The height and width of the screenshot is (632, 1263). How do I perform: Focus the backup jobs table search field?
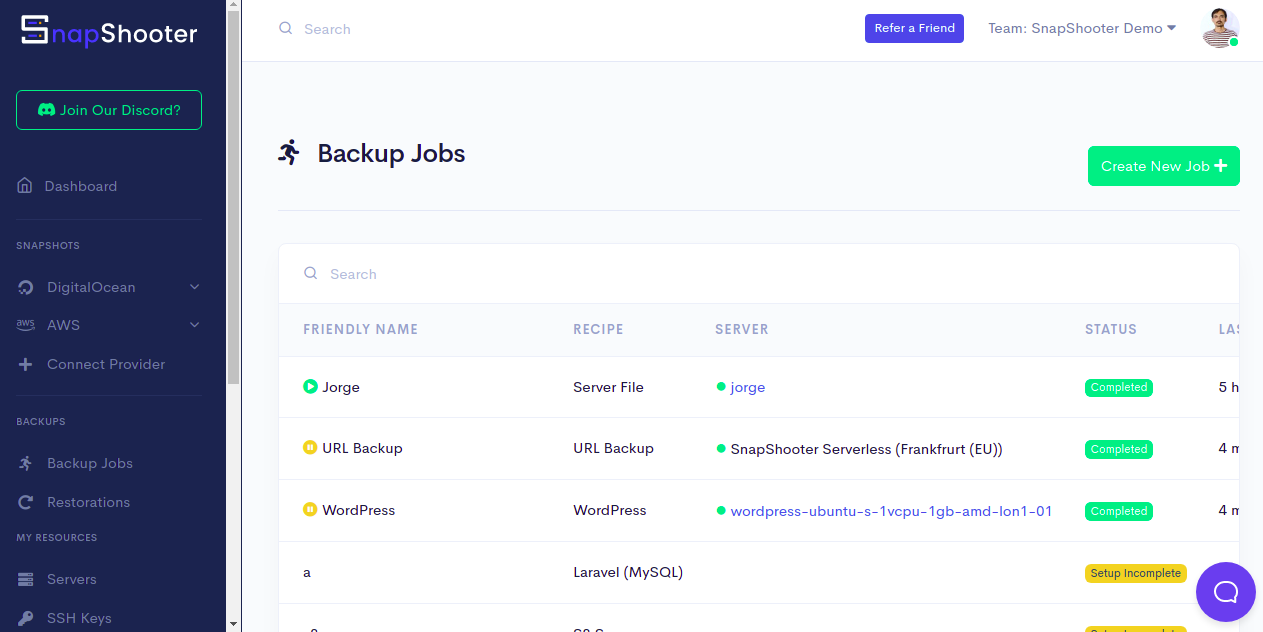point(759,274)
